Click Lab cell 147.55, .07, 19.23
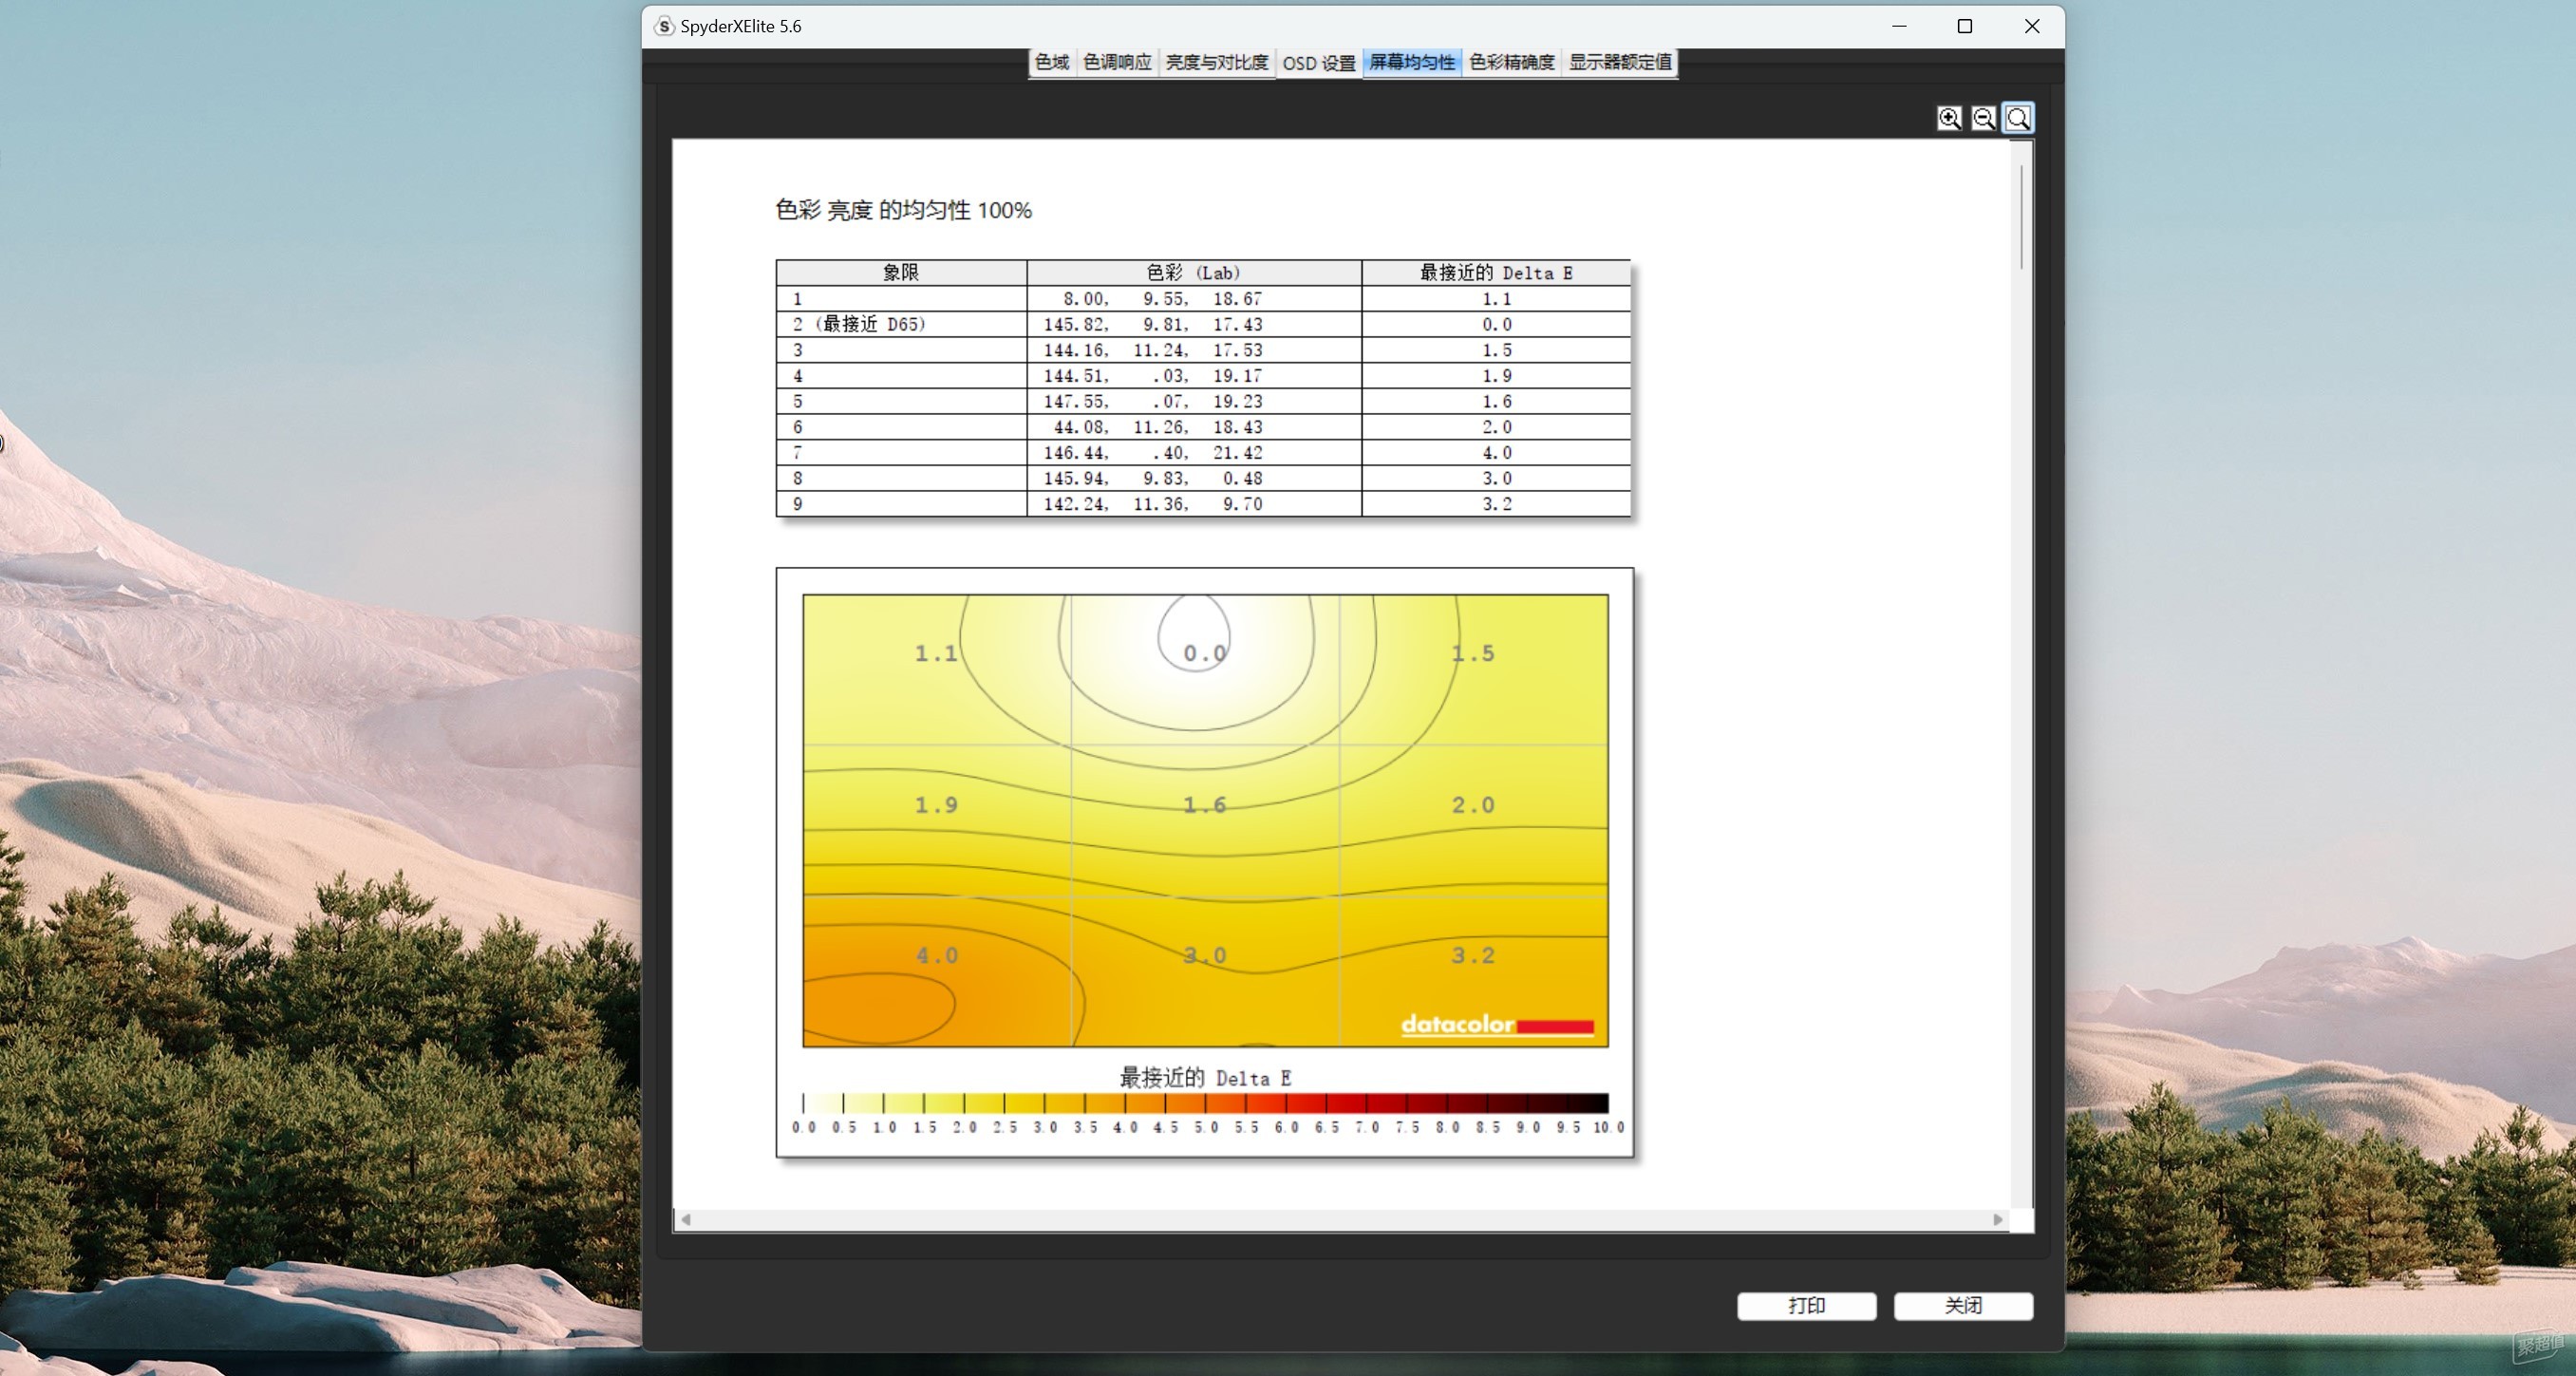This screenshot has width=2576, height=1376. click(1193, 401)
